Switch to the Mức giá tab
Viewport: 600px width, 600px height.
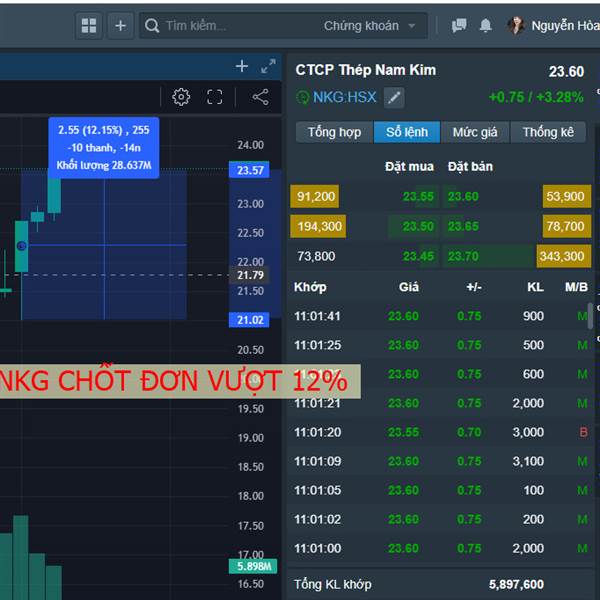475,132
